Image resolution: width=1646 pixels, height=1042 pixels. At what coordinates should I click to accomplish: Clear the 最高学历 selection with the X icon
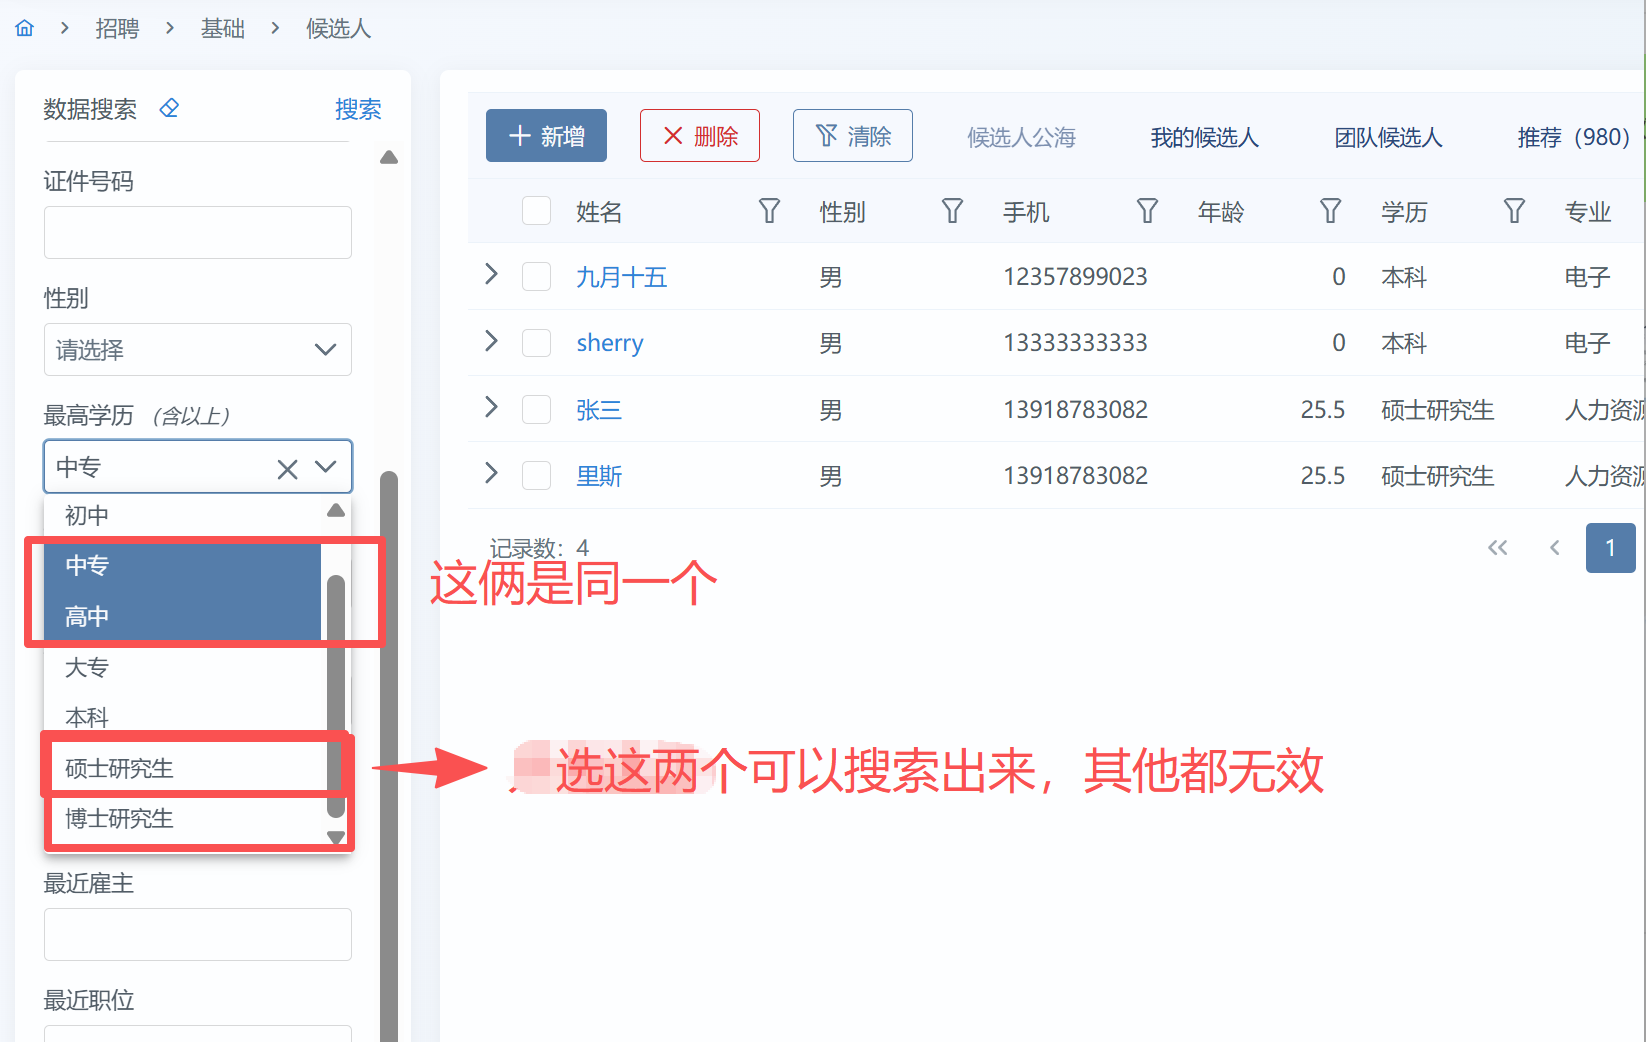(x=287, y=468)
